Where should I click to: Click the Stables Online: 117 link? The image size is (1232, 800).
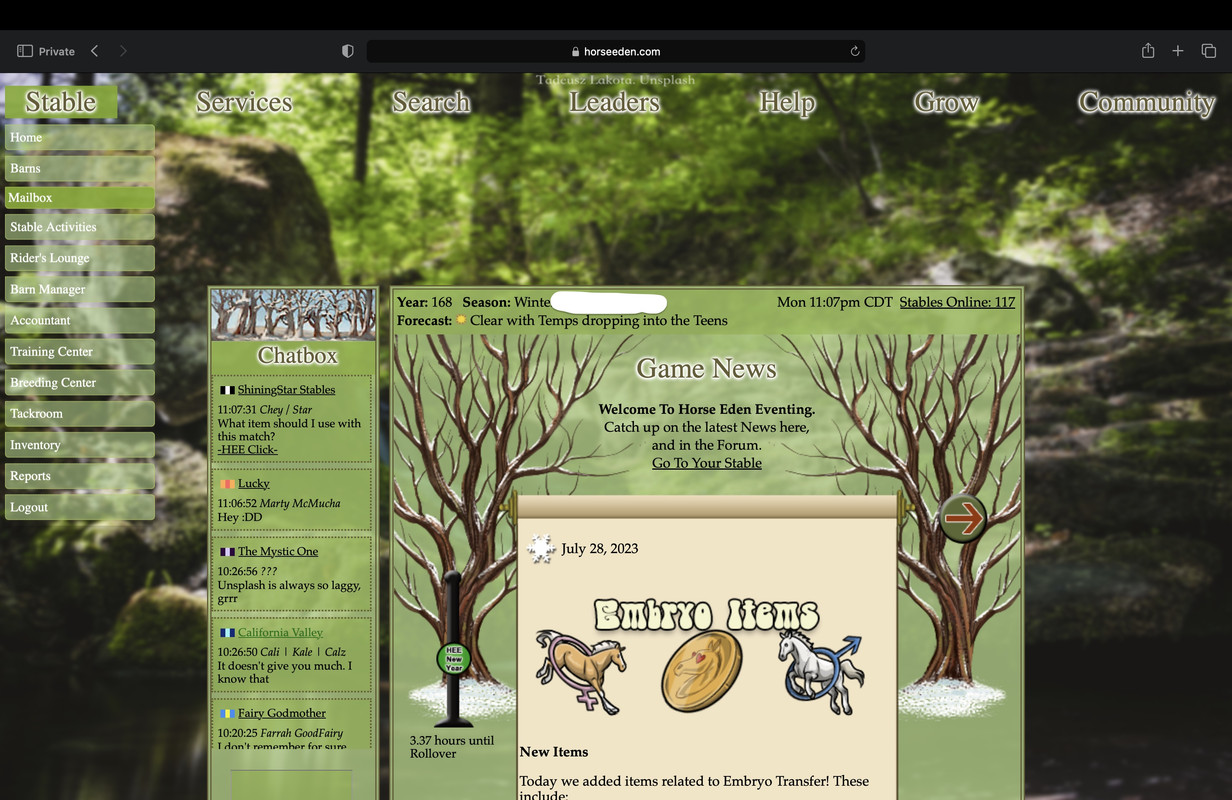(957, 302)
